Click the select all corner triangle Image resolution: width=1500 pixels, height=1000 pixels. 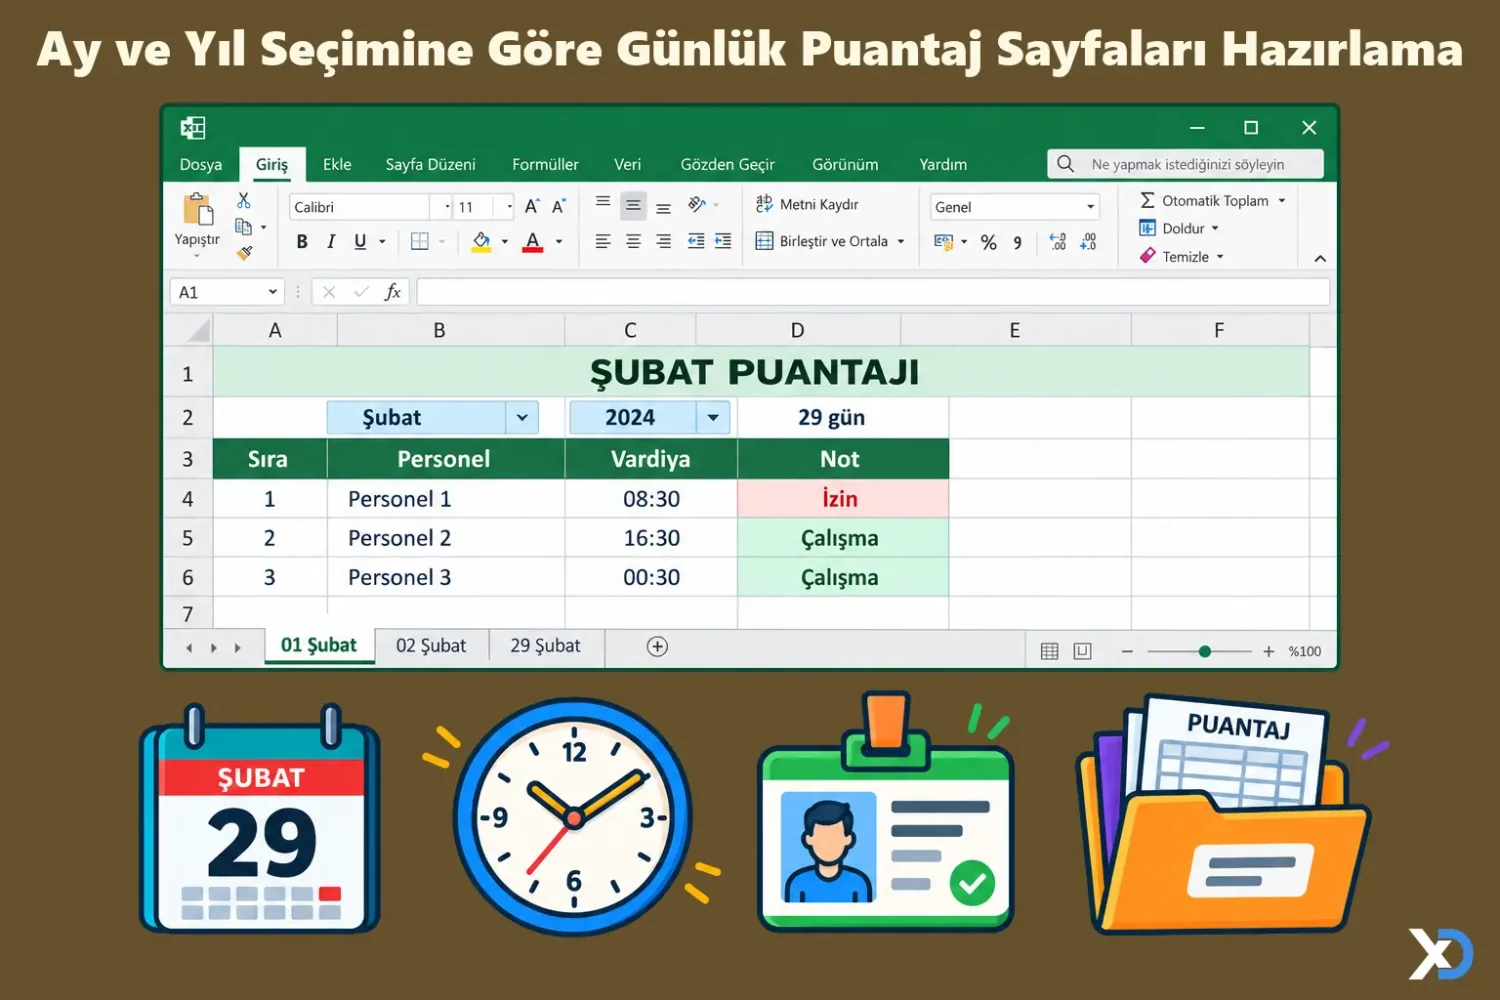pyautogui.click(x=199, y=330)
